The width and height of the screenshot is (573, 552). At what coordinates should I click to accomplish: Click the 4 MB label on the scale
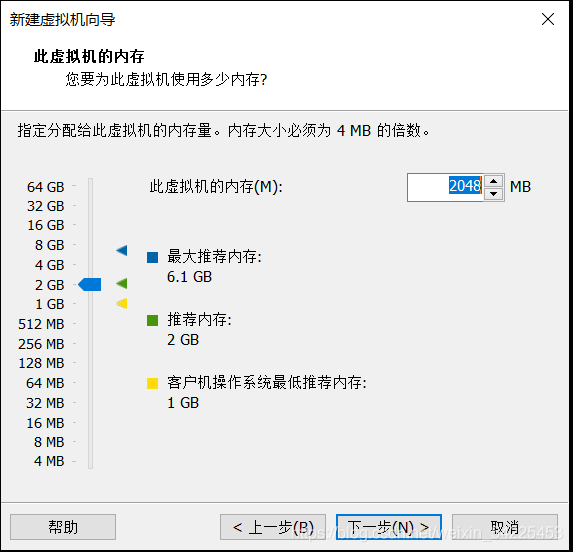(49, 461)
